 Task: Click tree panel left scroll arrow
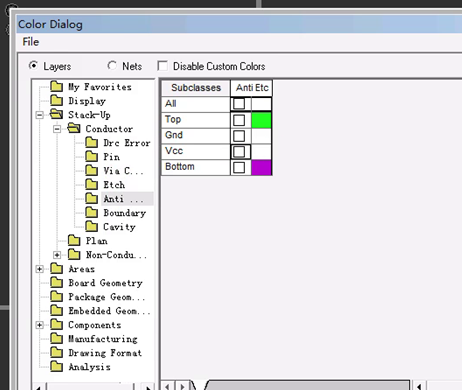pos(39,387)
